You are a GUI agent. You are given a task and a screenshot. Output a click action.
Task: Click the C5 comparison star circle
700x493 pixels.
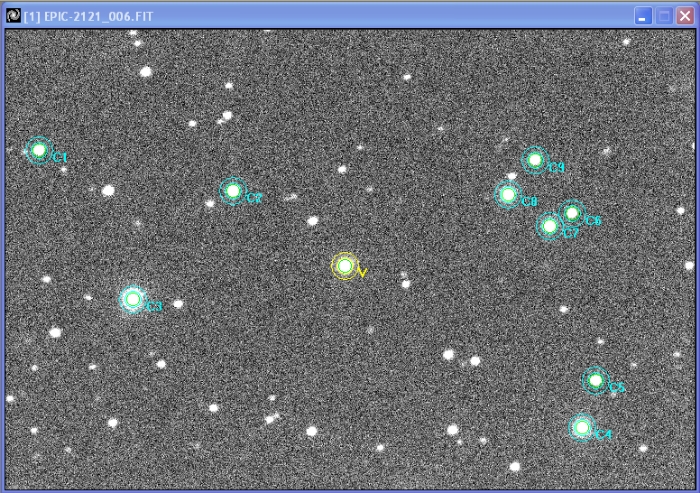point(596,380)
